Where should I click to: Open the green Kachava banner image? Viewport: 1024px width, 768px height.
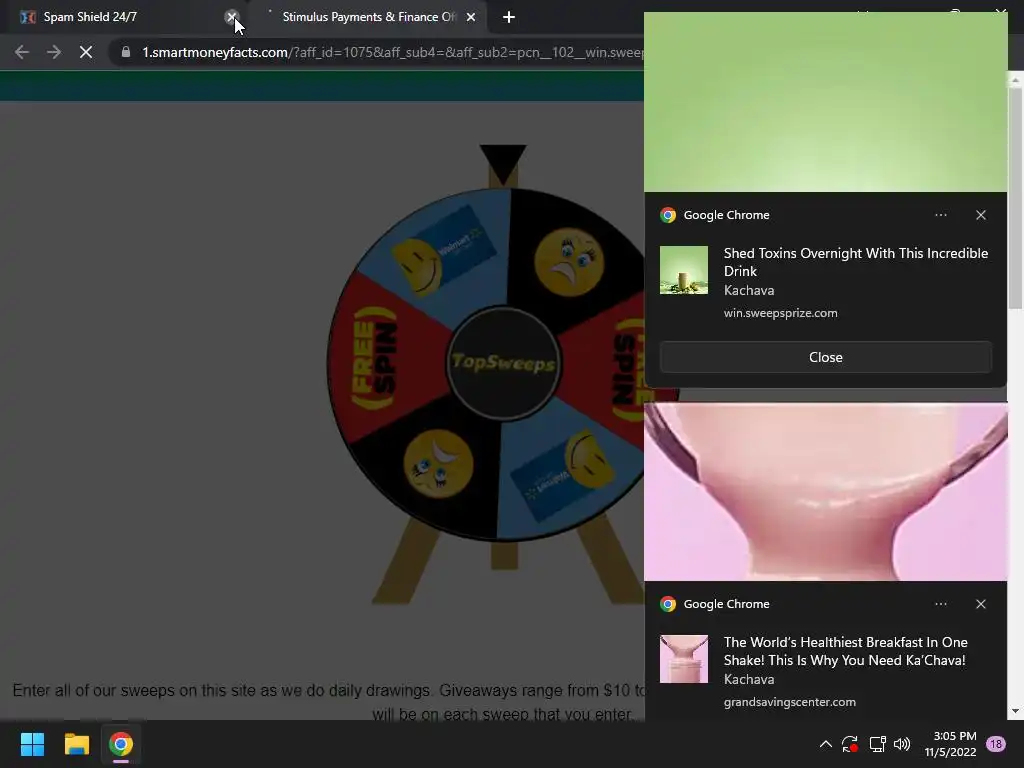[825, 102]
